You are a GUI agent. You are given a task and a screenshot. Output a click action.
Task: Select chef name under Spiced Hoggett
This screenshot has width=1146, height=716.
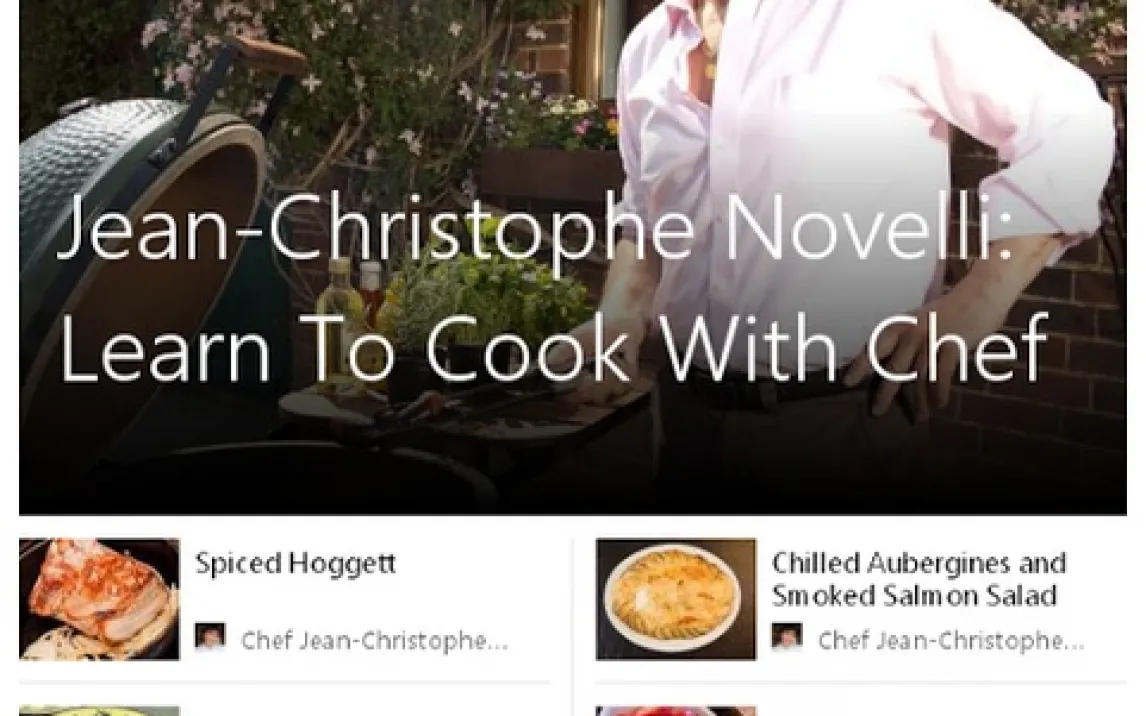coord(374,640)
